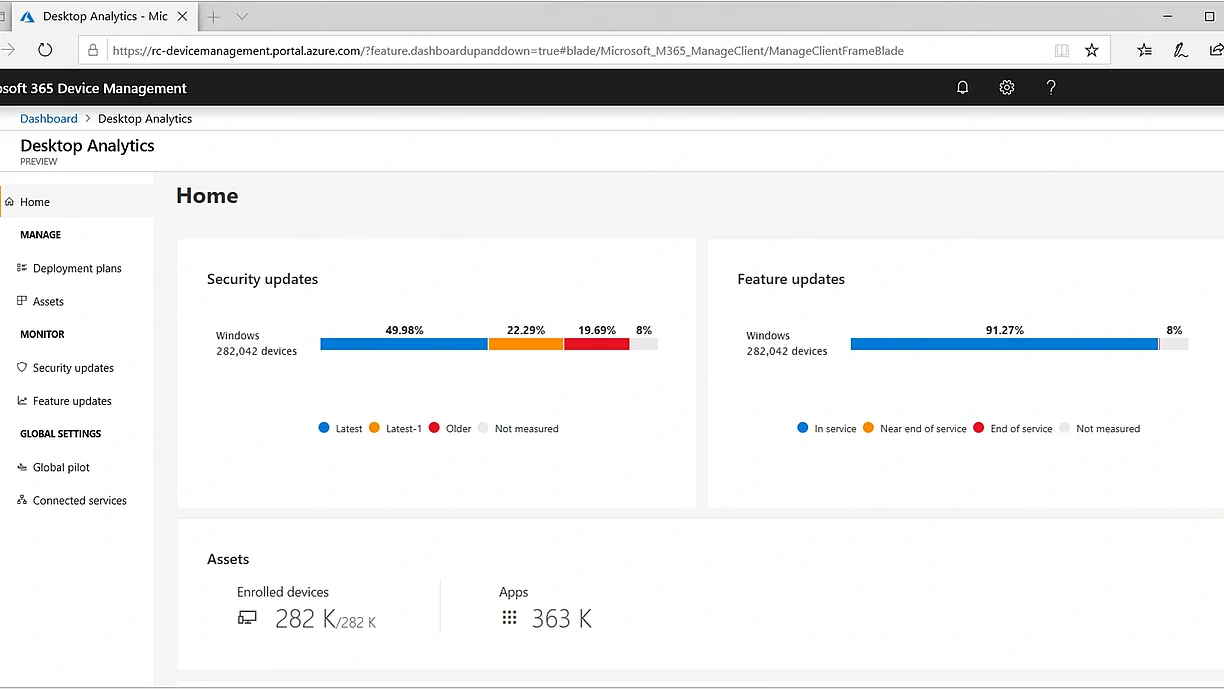Viewport: 1224px width, 689px height.
Task: Open the reading list star with lines icon
Action: (1144, 49)
